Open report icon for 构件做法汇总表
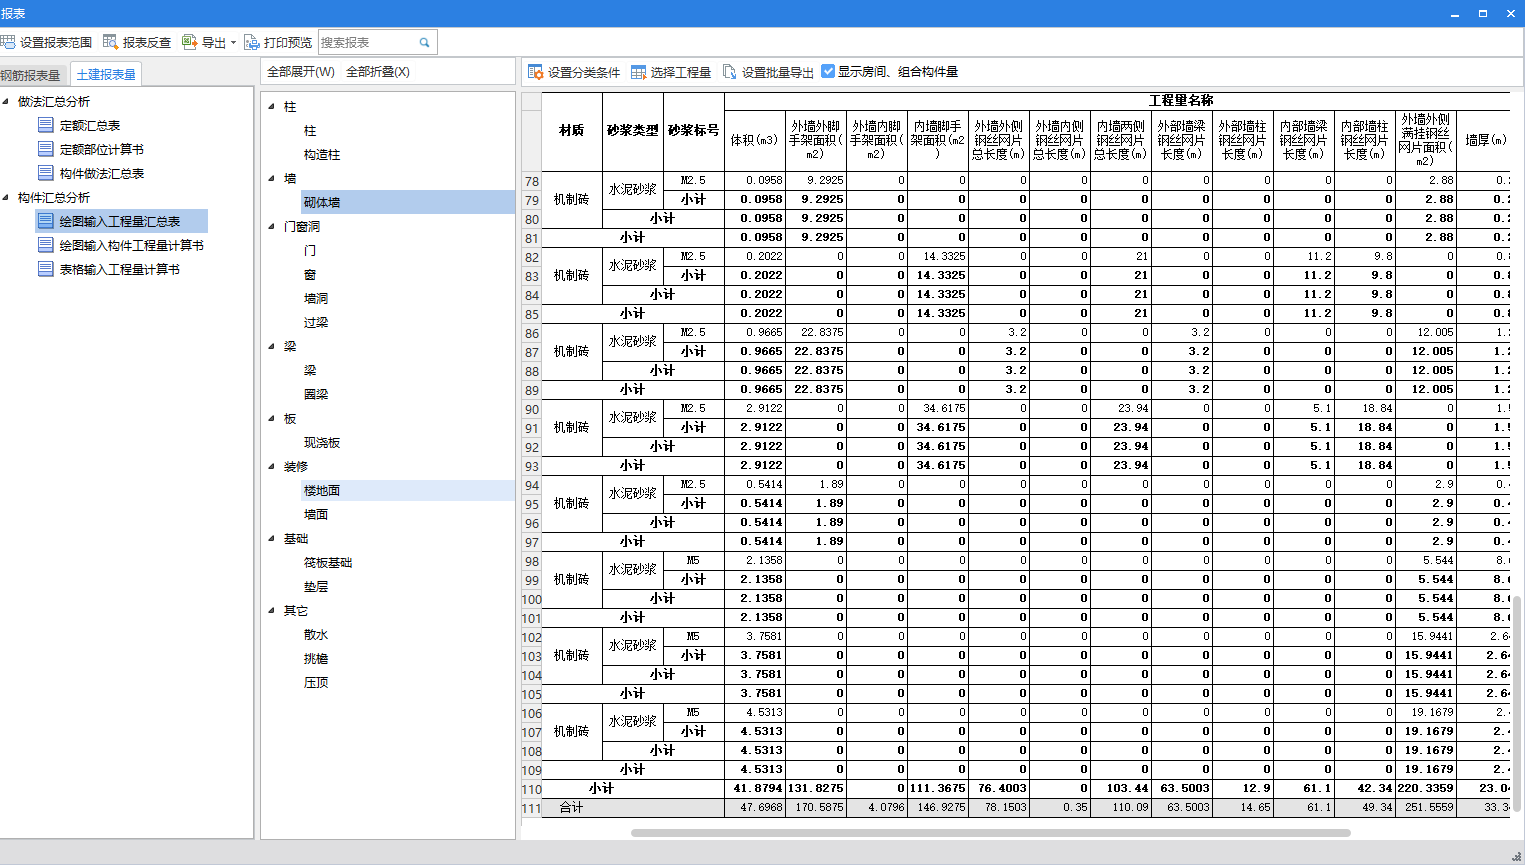 click(45, 173)
